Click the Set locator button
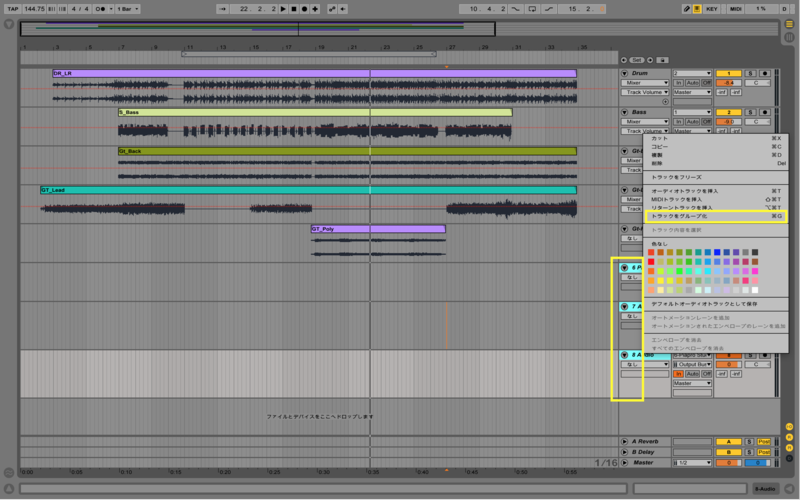 [x=637, y=60]
